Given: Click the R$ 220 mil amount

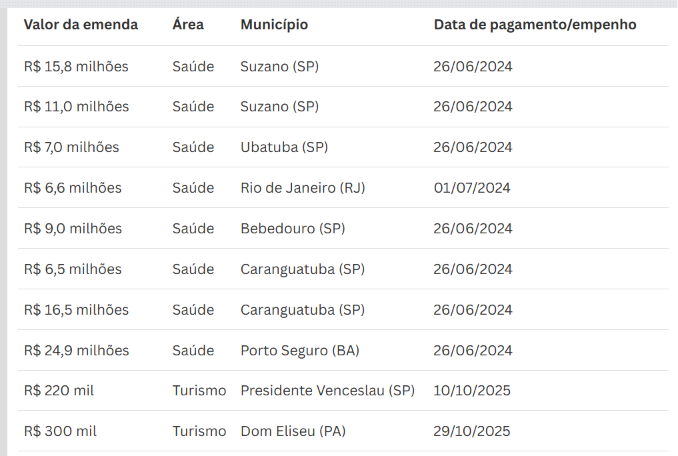Looking at the screenshot, I should (59, 390).
